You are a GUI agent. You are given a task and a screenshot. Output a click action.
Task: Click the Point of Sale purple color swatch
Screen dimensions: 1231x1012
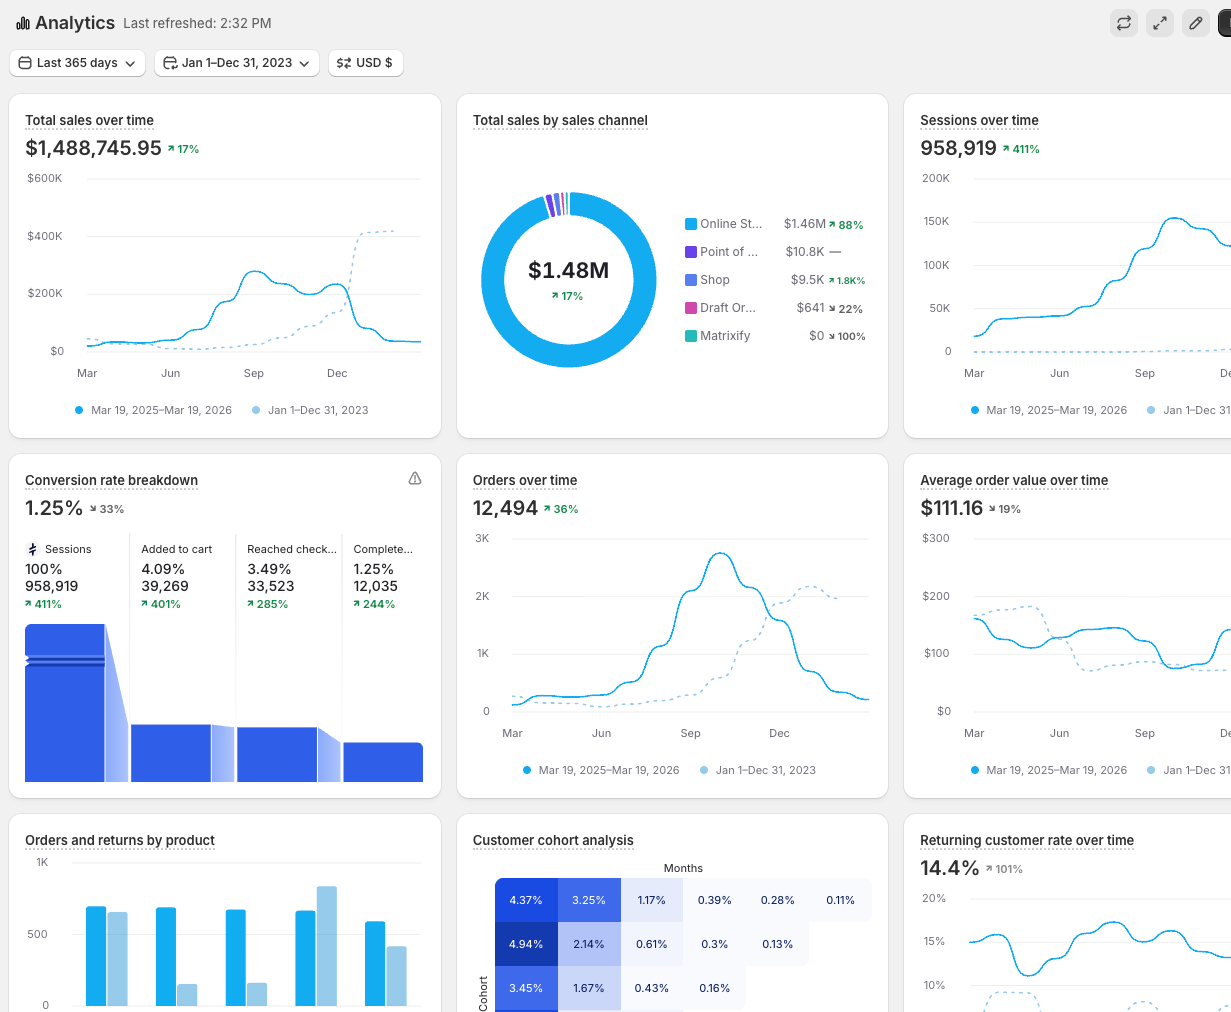coord(691,252)
